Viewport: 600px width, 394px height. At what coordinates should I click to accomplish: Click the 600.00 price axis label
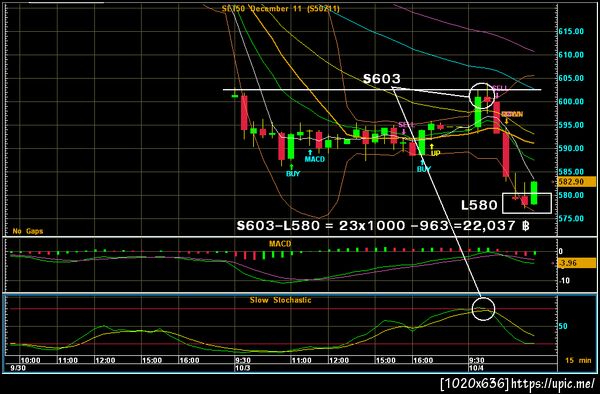coord(571,101)
